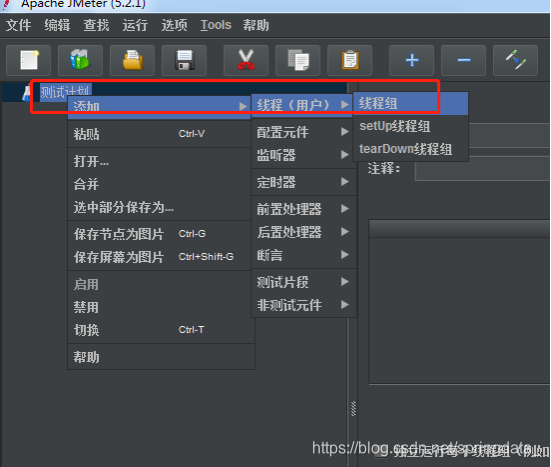Click the Copy pages icon
This screenshot has height=467, width=551.
298,60
